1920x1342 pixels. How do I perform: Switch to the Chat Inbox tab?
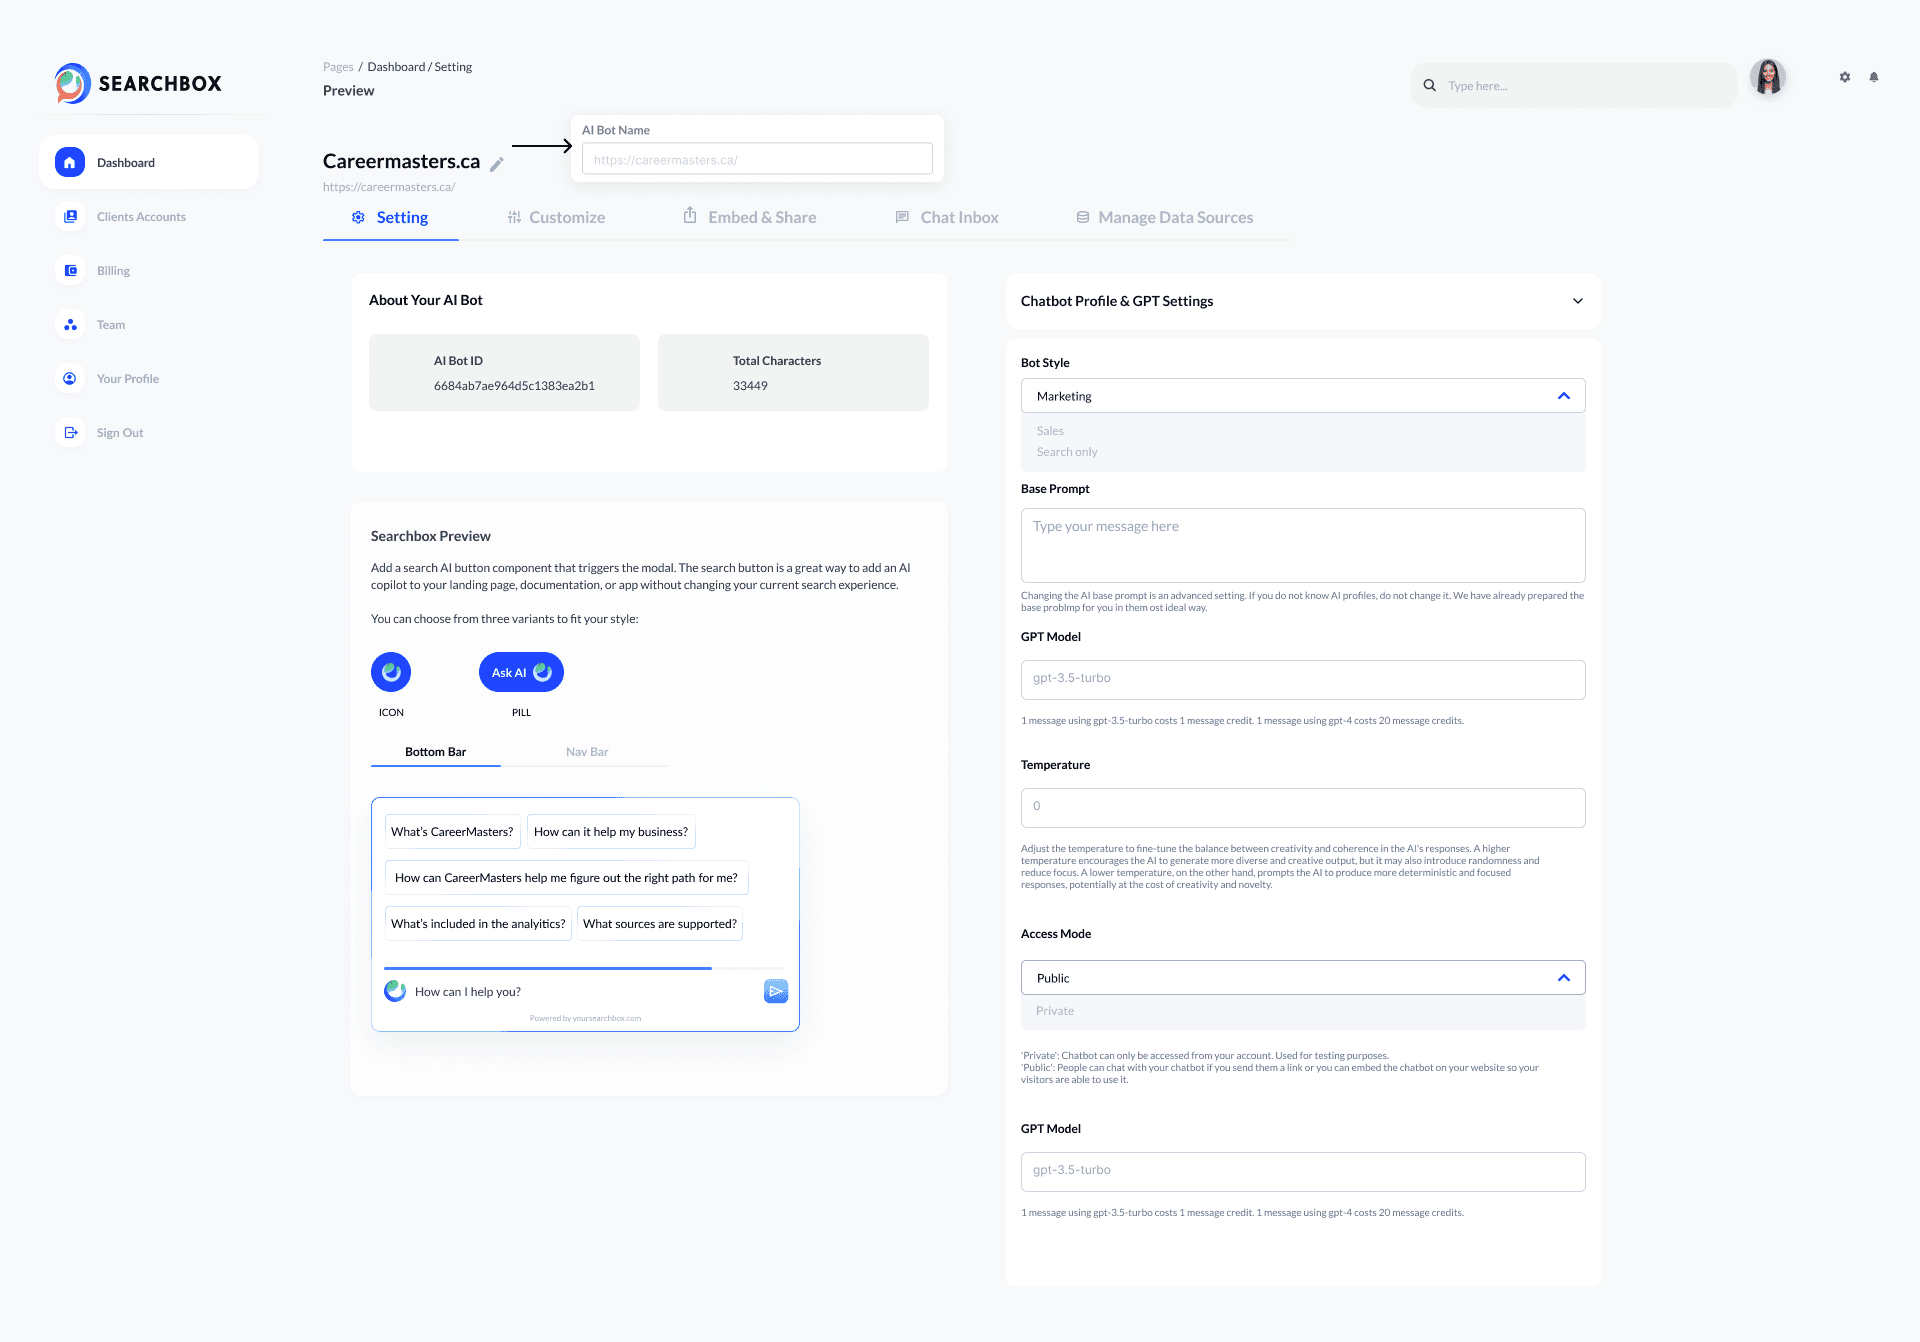tap(947, 218)
